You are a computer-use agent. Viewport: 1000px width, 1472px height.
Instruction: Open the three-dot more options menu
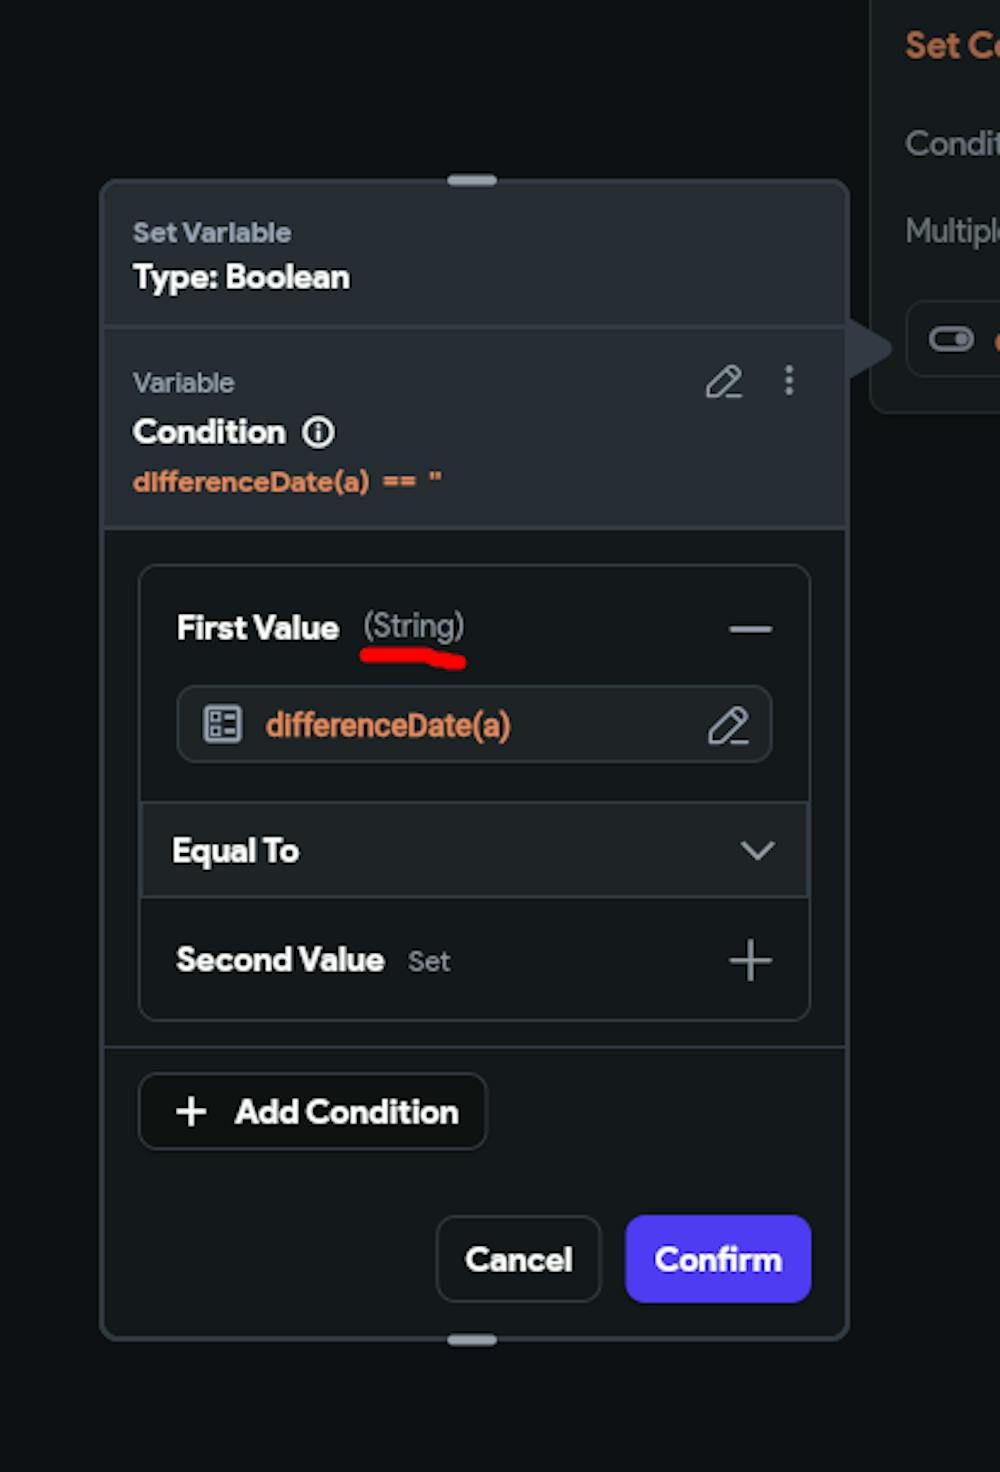click(x=789, y=381)
